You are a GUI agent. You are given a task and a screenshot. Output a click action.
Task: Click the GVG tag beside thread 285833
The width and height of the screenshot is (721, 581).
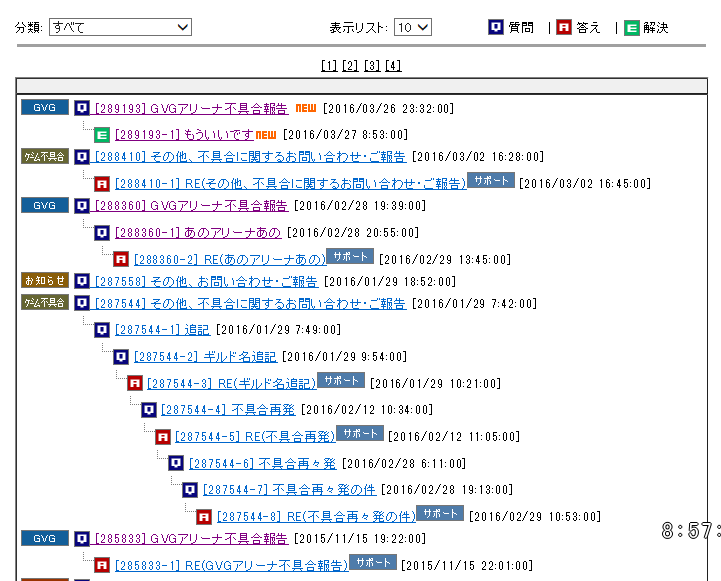[x=45, y=538]
